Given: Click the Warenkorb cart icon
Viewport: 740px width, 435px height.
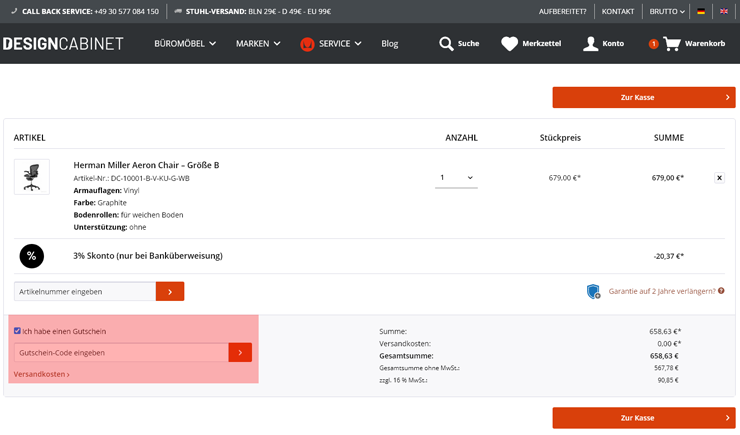Looking at the screenshot, I should click(672, 43).
